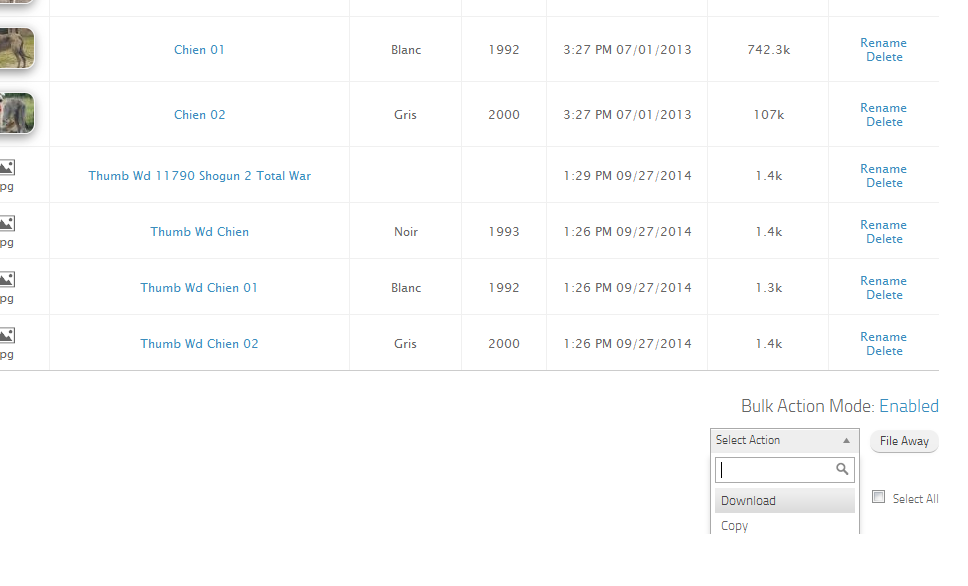Screen dimensions: 968x586
Task: Open the Thumb Wd Chien 02 link
Action: (x=199, y=343)
